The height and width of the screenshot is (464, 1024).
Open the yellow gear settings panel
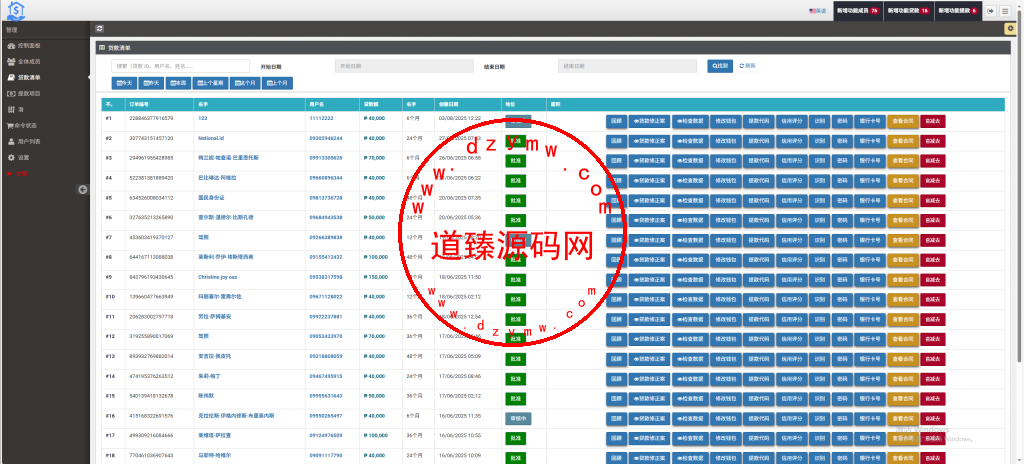(1011, 29)
